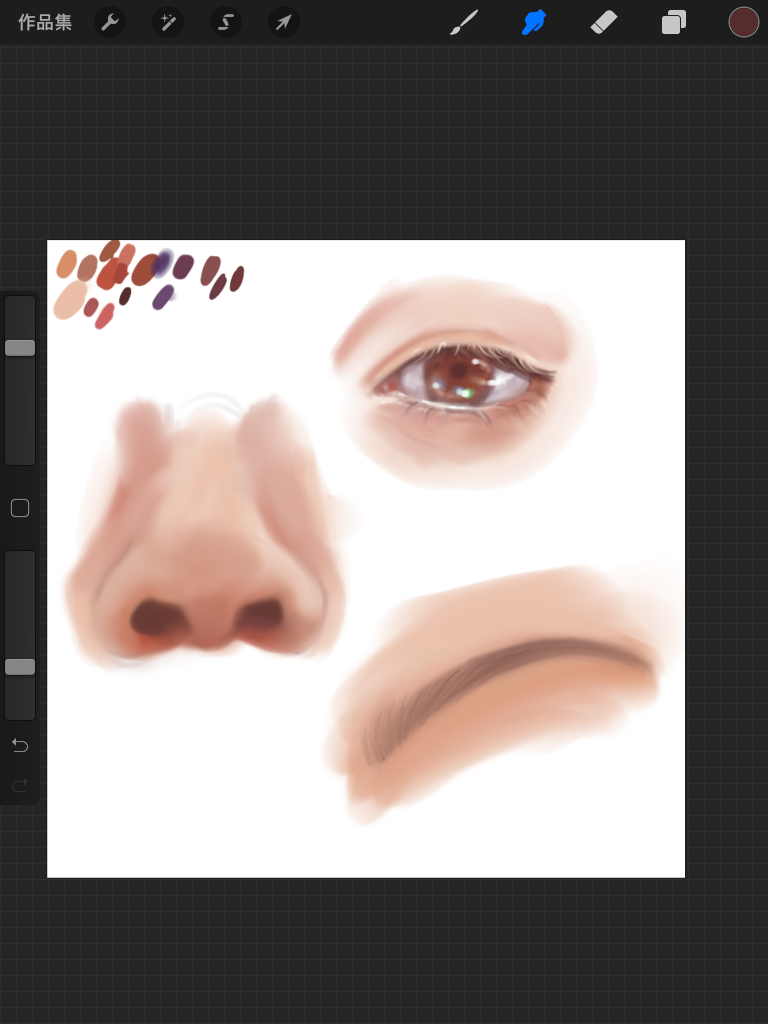Viewport: 768px width, 1024px height.
Task: Click the brush size slider handle
Action: [20, 347]
